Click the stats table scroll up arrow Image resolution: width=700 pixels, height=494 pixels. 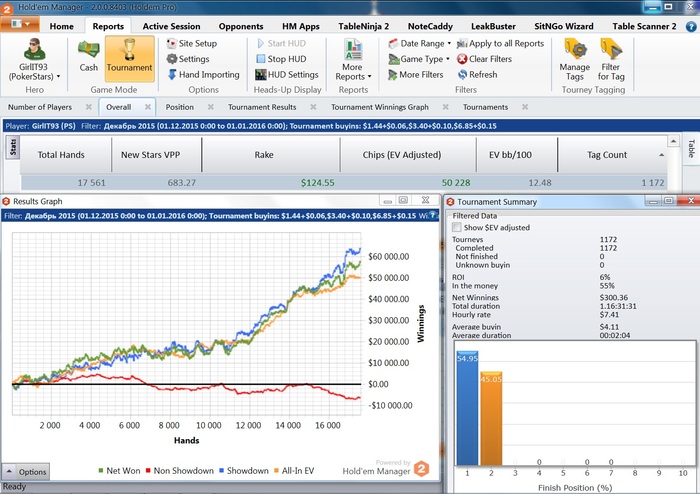(673, 141)
